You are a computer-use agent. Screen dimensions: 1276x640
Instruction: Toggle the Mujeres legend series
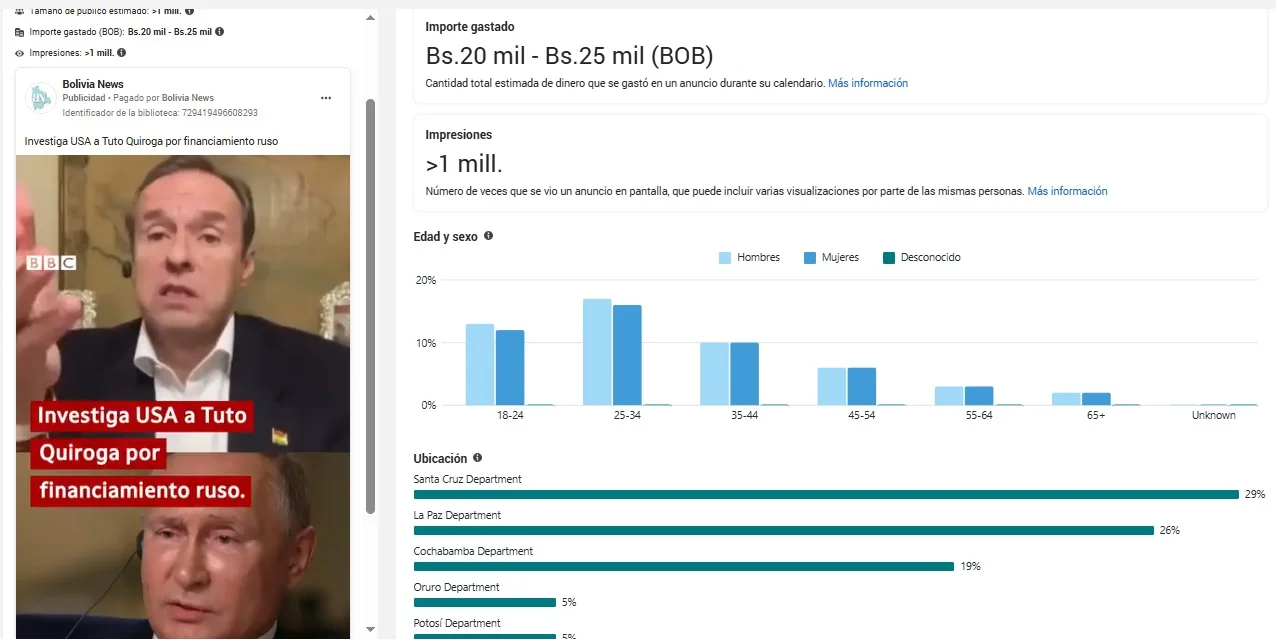coord(831,258)
